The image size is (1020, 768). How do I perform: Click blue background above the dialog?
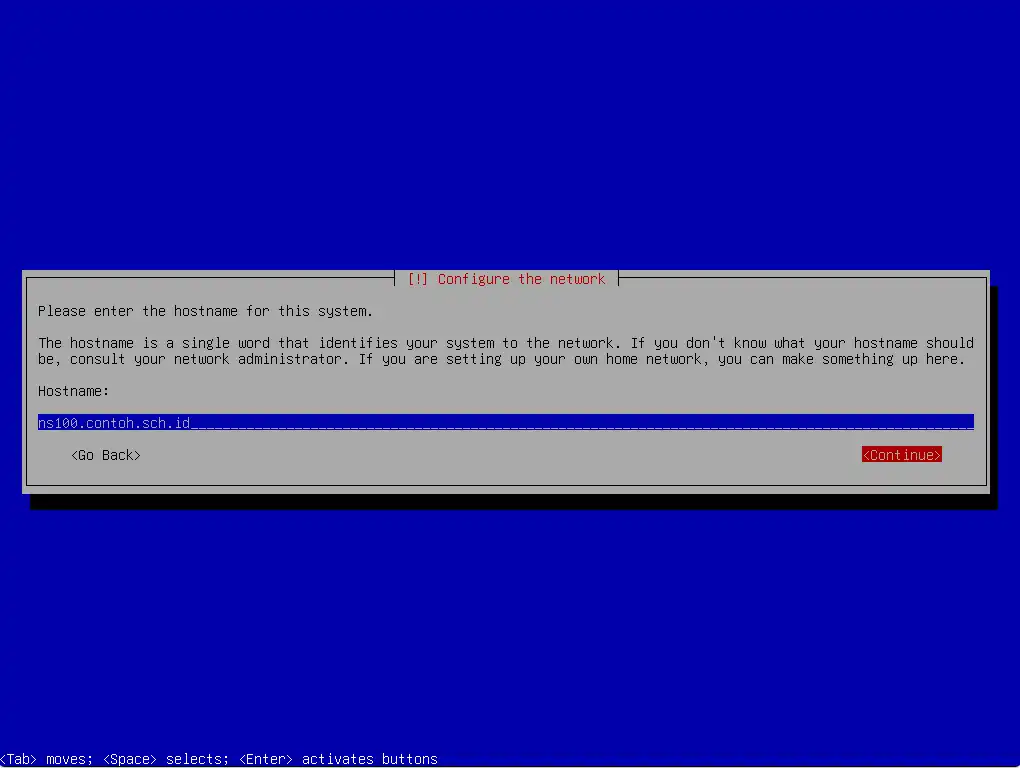click(x=510, y=130)
